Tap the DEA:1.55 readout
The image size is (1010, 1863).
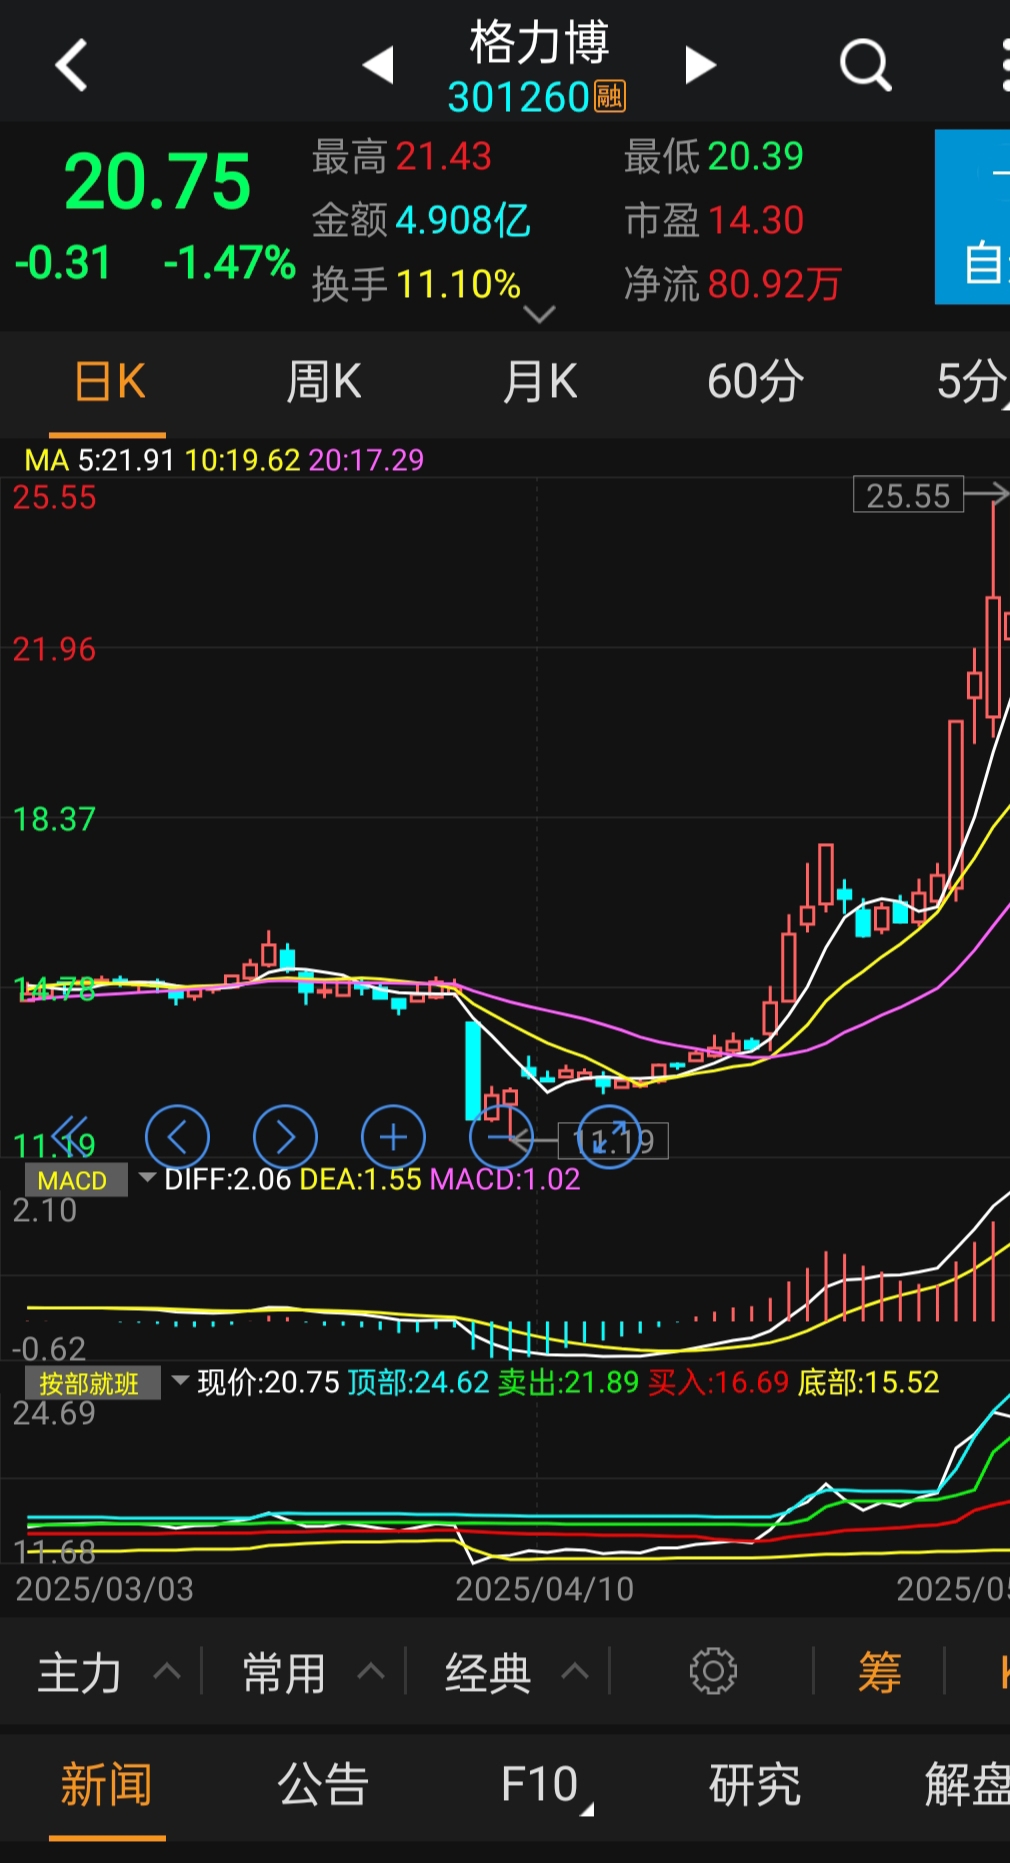click(360, 1179)
